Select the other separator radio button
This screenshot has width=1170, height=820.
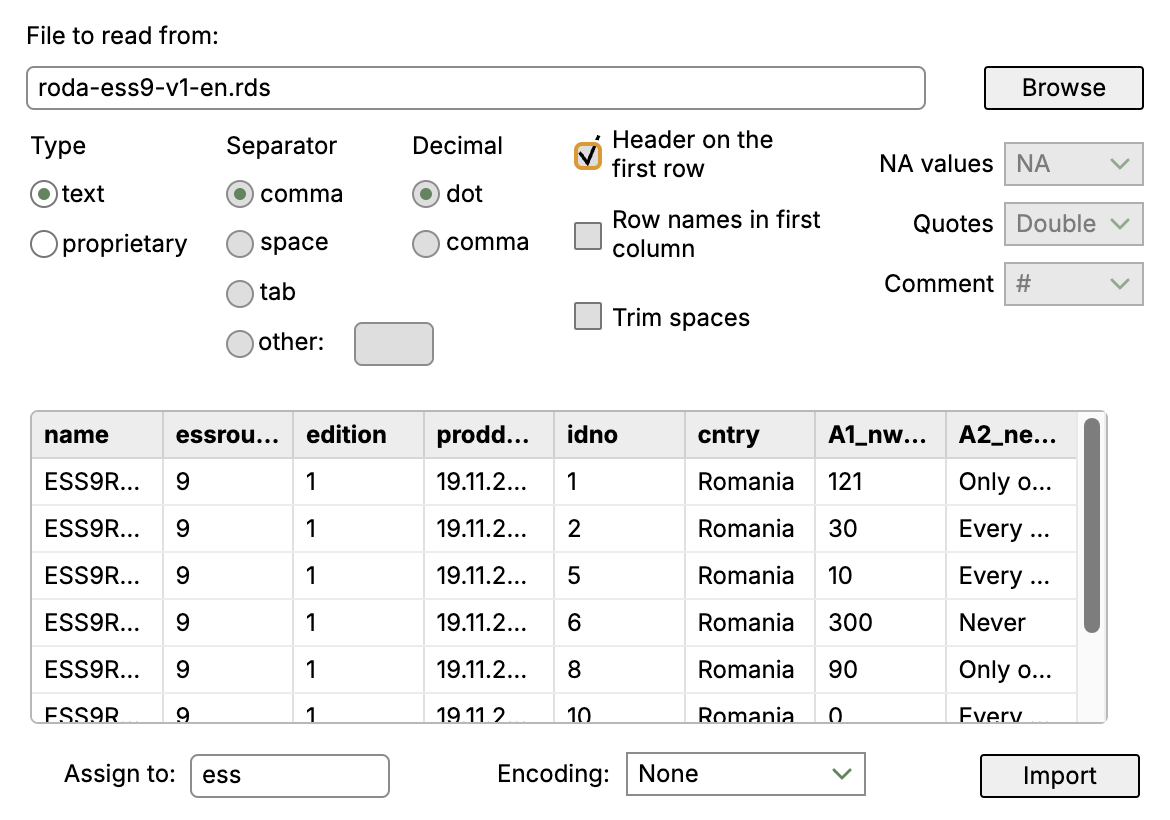(240, 343)
